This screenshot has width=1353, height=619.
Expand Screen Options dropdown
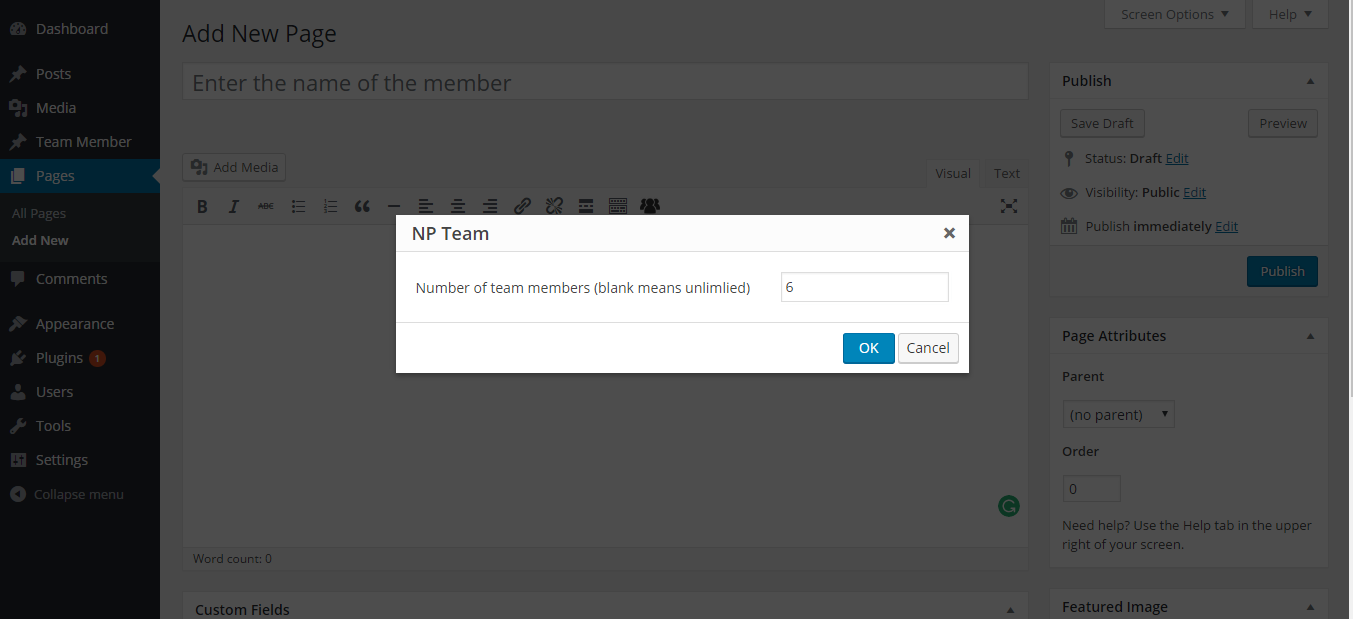coord(1175,14)
